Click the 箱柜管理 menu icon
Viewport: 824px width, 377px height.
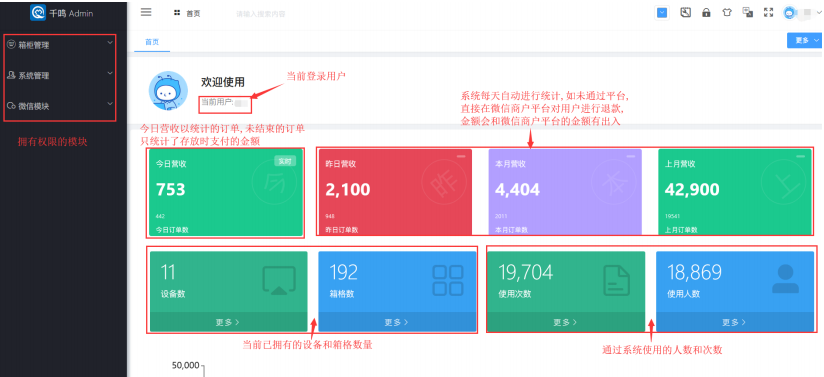point(11,45)
